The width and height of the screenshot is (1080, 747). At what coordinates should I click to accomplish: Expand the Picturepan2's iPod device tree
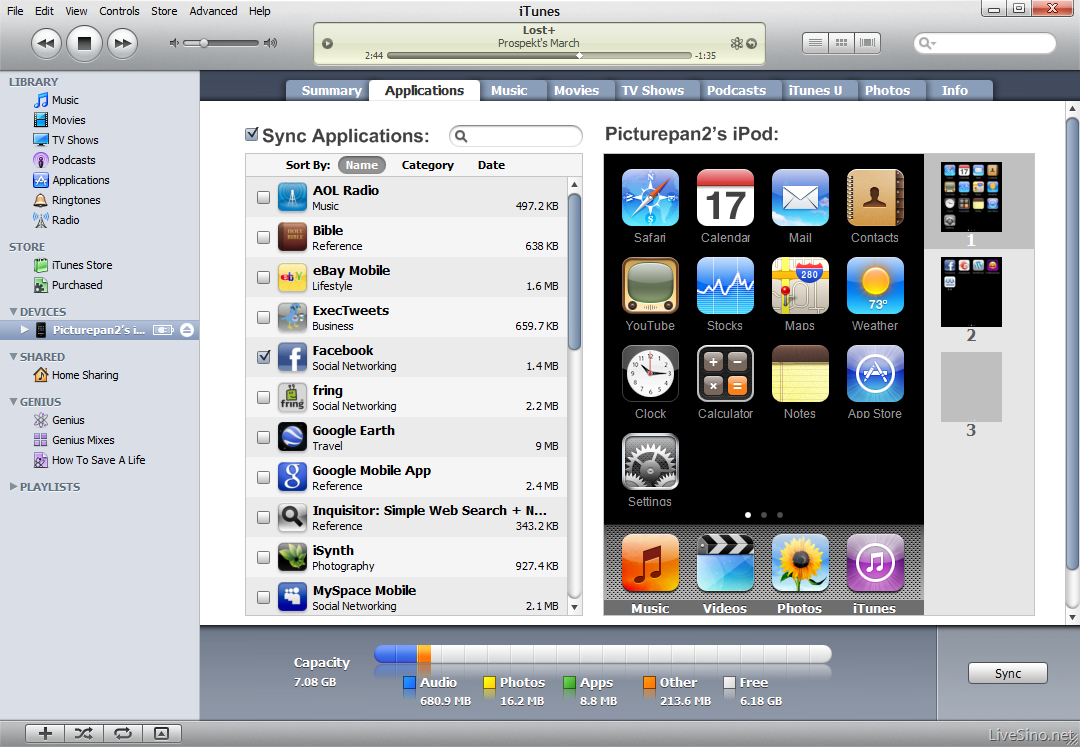tap(25, 330)
